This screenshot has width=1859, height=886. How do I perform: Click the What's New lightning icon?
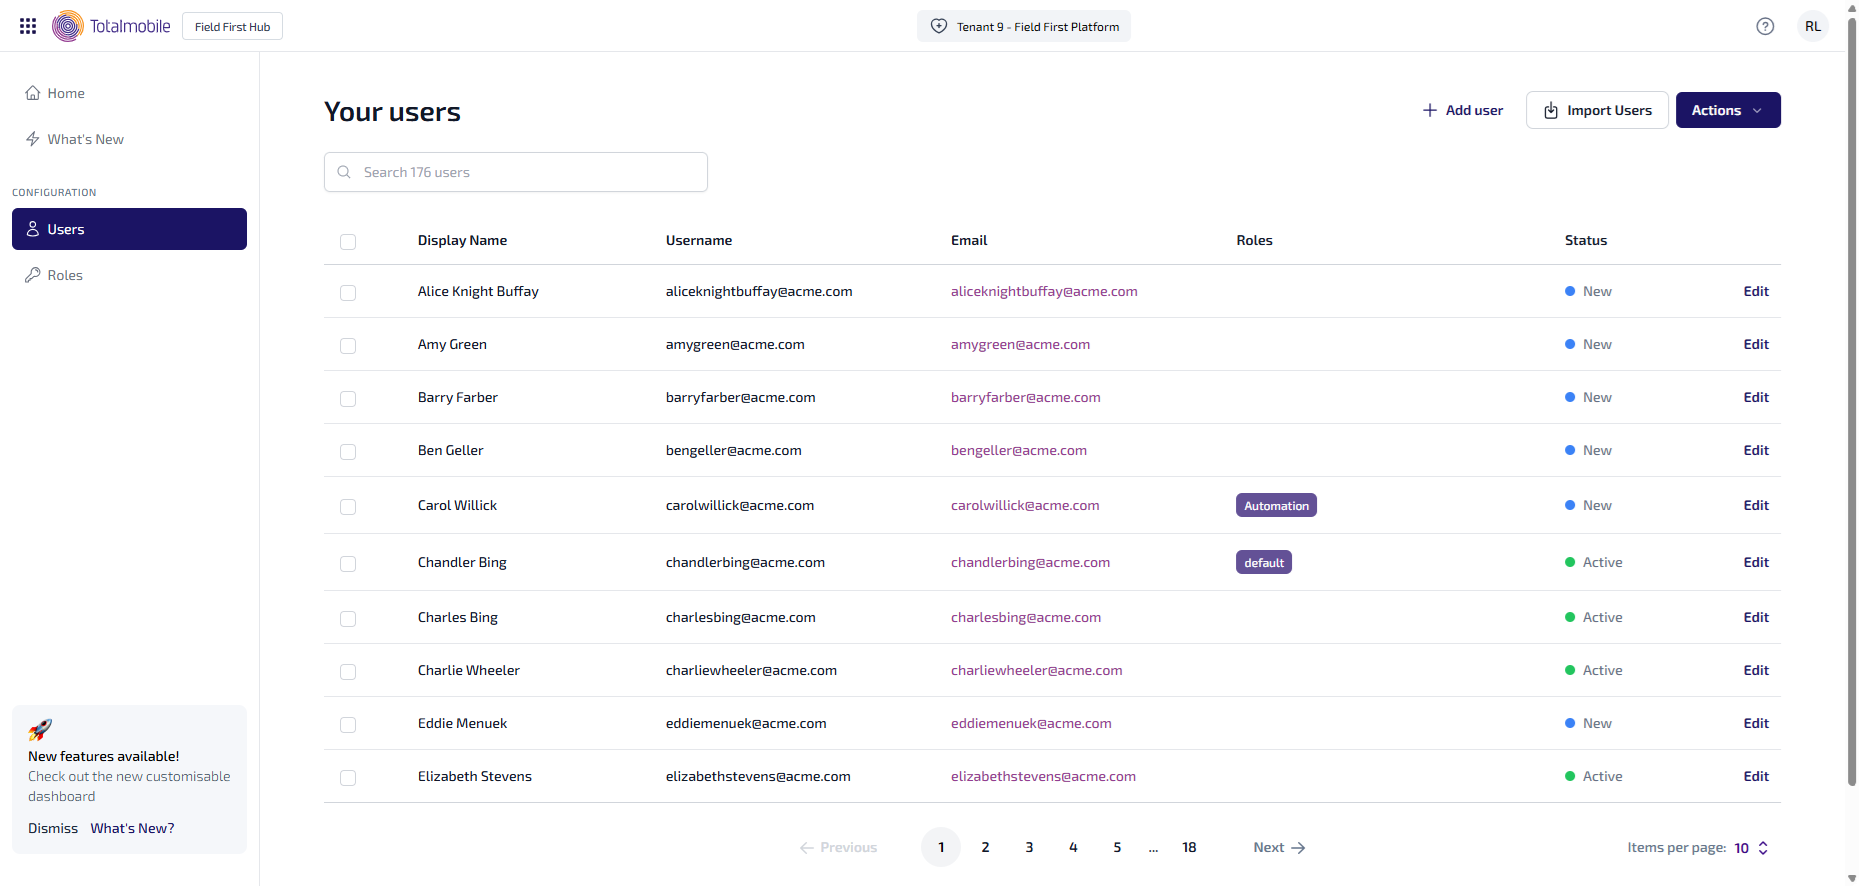(33, 139)
